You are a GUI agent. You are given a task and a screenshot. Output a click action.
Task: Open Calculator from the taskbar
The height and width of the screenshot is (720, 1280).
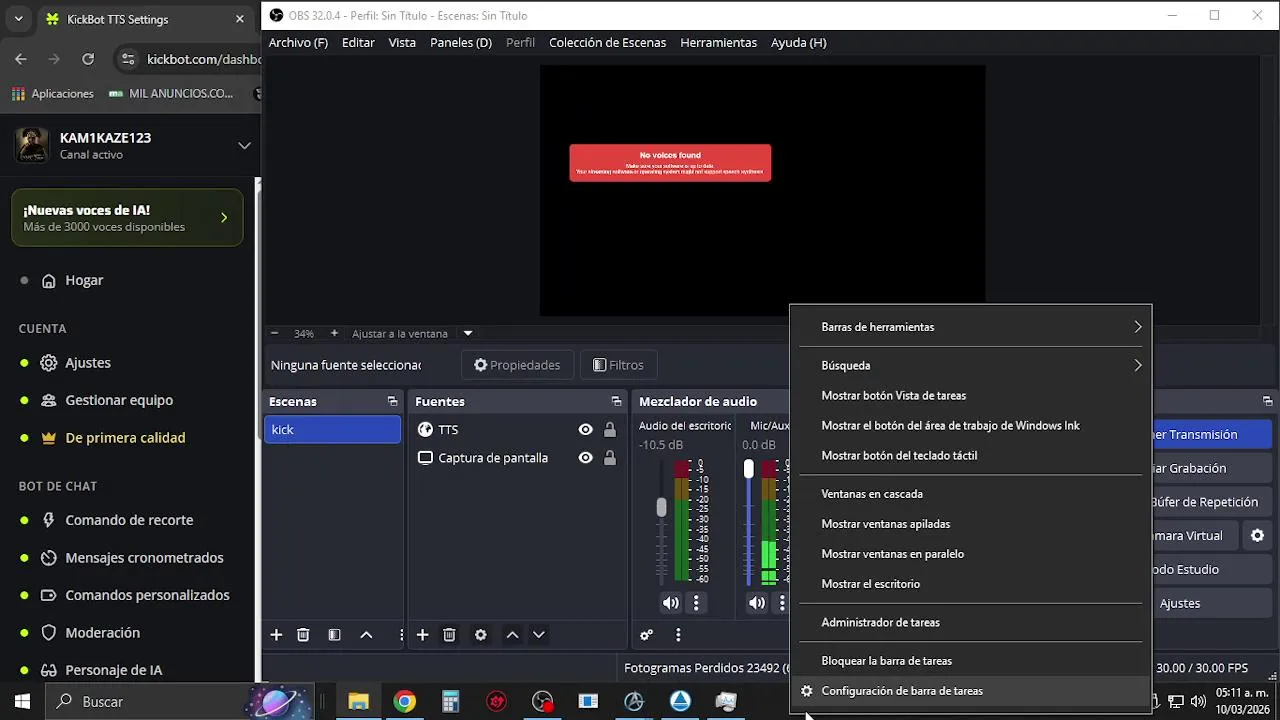point(450,702)
